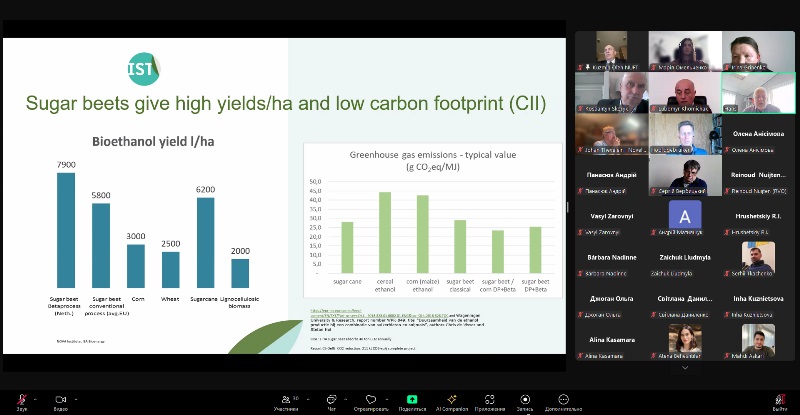Open the Участники participants panel
Image resolution: width=800 pixels, height=415 pixels.
point(286,402)
